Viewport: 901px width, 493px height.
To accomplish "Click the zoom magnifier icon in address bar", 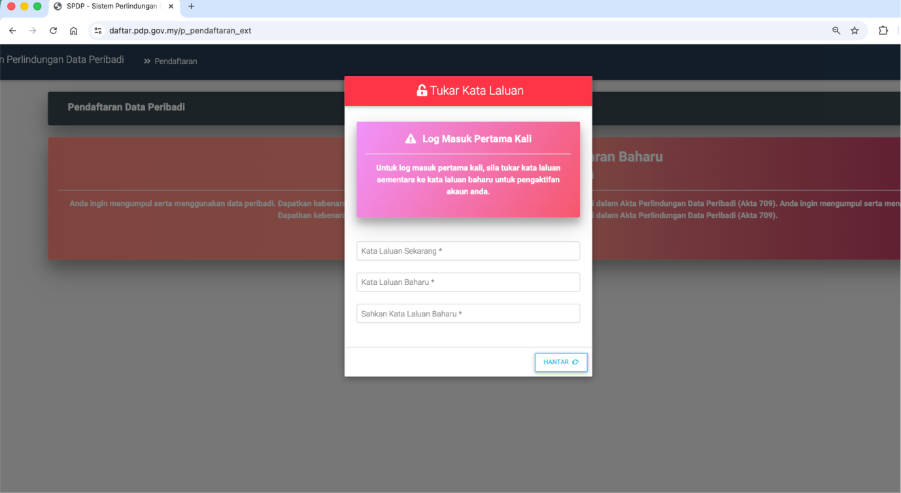I will 836,30.
